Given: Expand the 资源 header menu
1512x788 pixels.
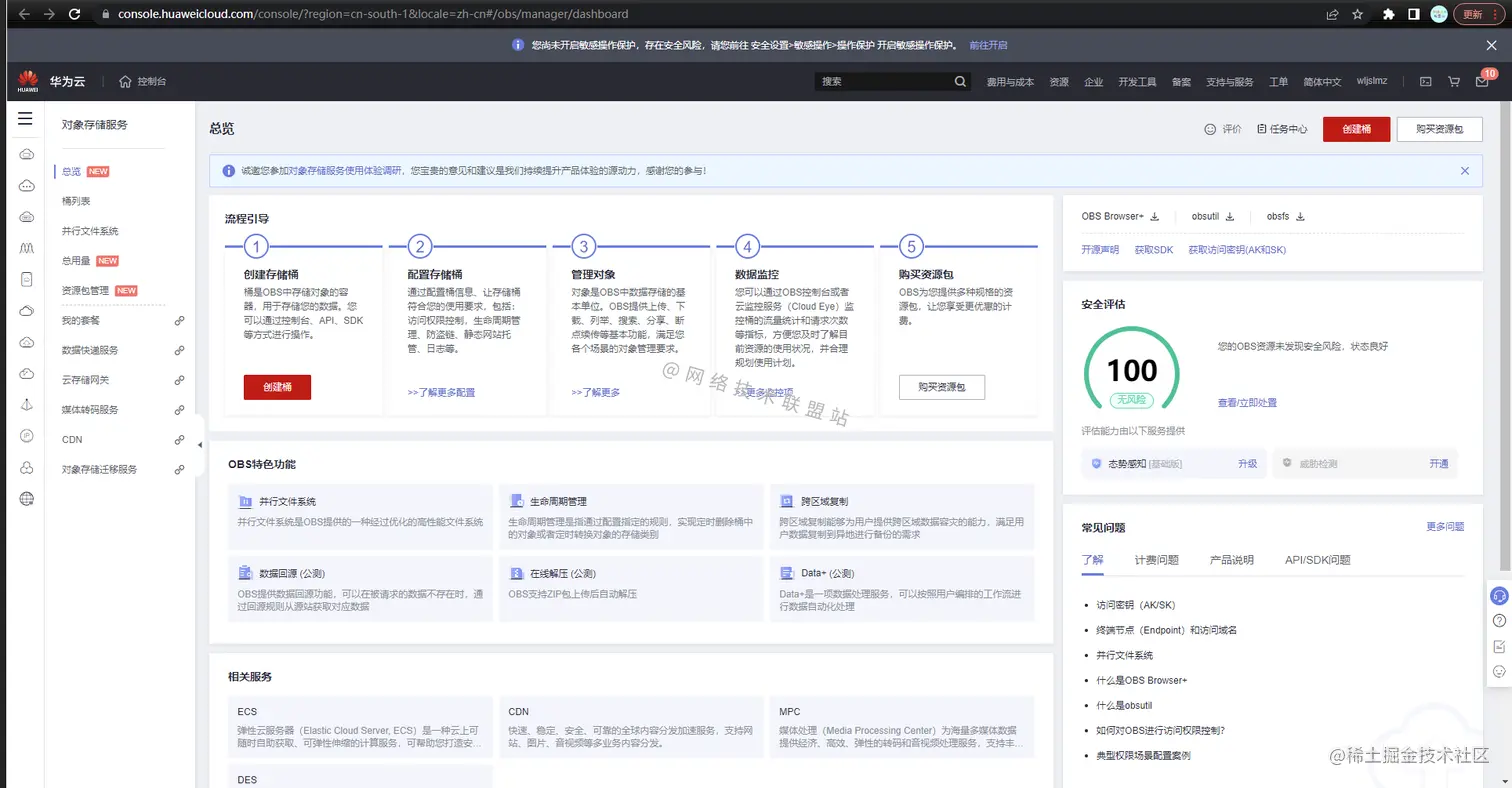Looking at the screenshot, I should [1059, 82].
